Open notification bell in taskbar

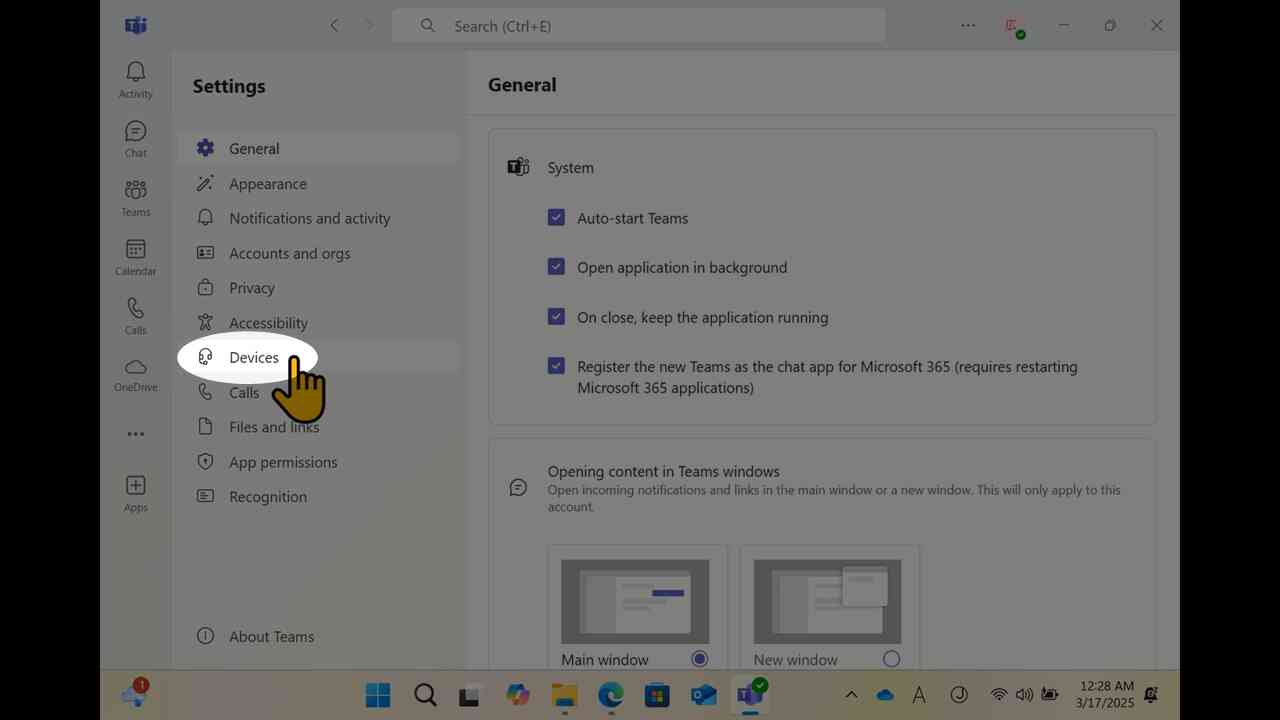(x=1151, y=695)
